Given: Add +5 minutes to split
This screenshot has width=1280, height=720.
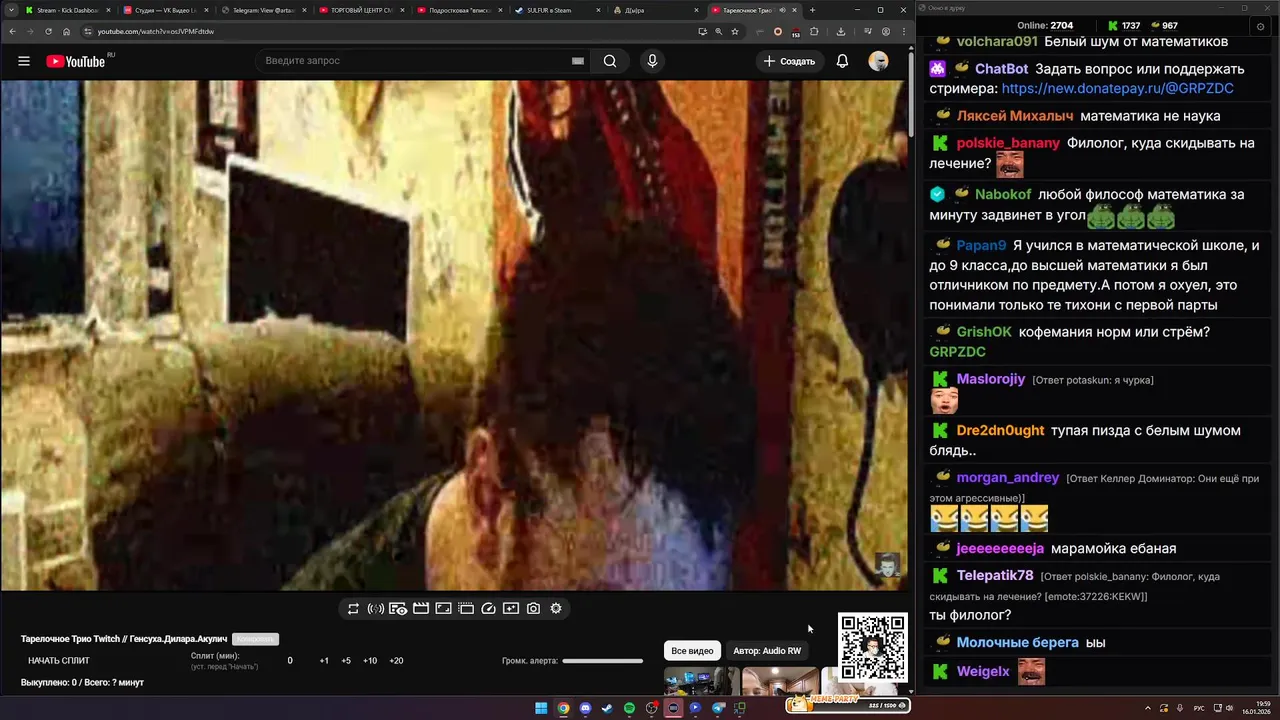Looking at the screenshot, I should (x=346, y=661).
